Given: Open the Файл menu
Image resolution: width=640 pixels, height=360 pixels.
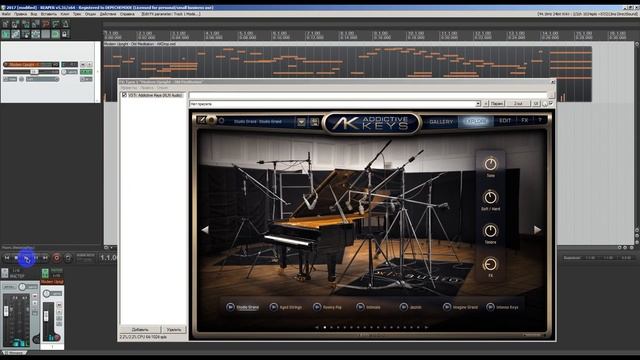Looking at the screenshot, I should pyautogui.click(x=6, y=14).
